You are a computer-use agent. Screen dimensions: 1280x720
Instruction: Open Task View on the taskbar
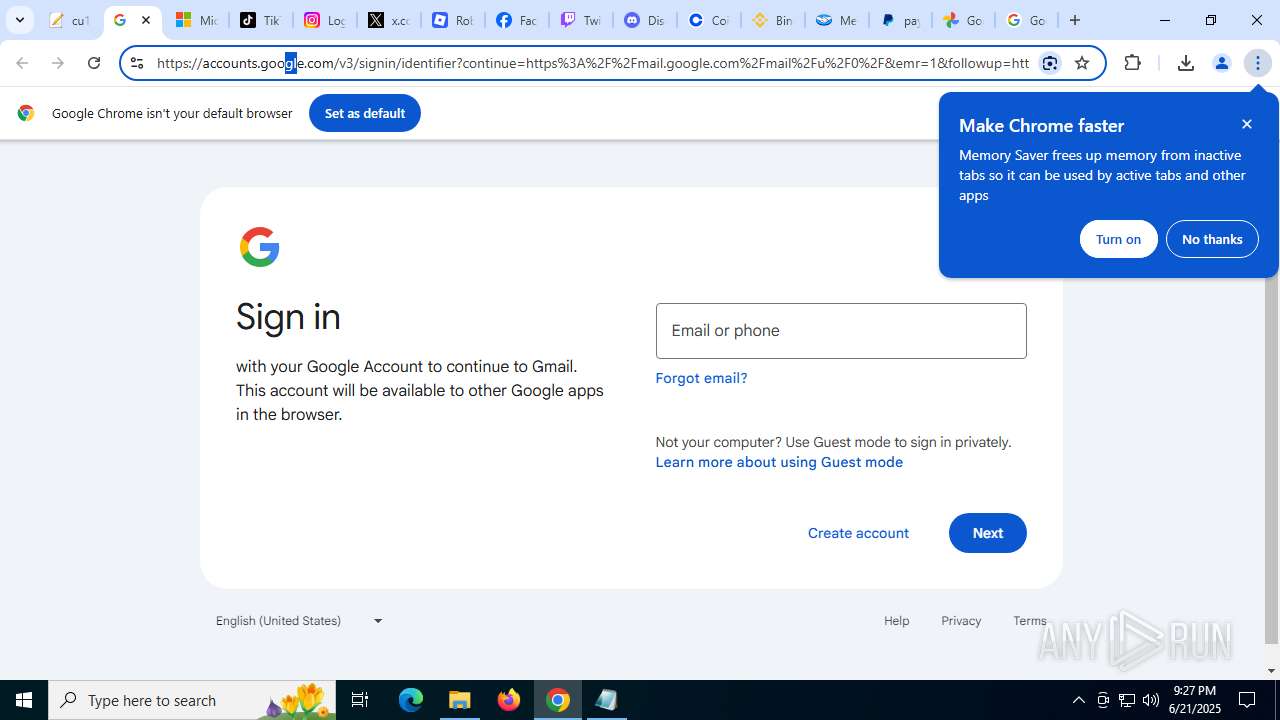click(360, 700)
